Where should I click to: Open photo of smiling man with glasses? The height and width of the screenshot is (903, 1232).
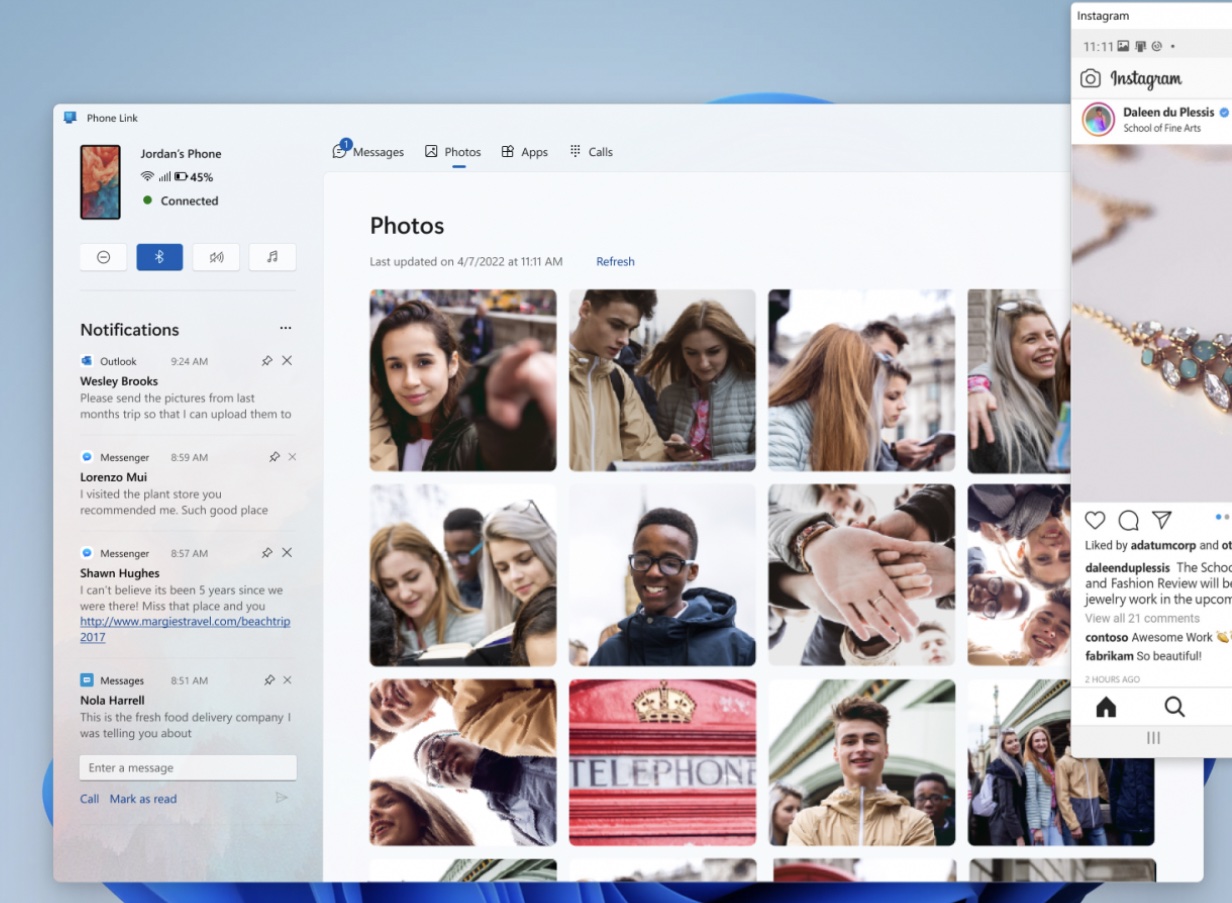(662, 575)
